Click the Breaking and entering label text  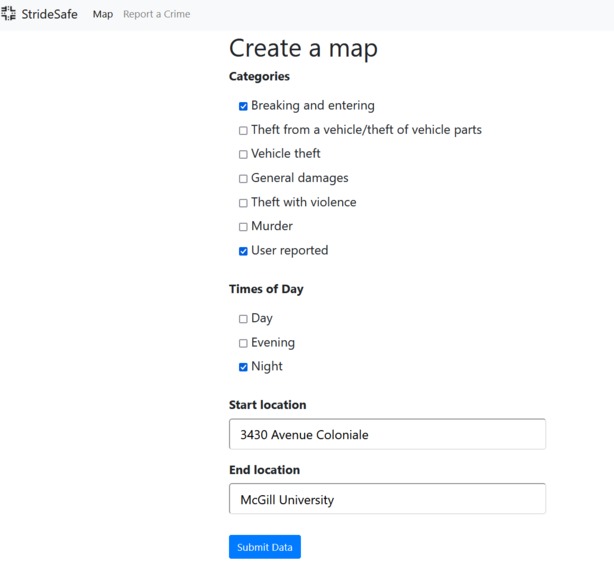coord(313,105)
